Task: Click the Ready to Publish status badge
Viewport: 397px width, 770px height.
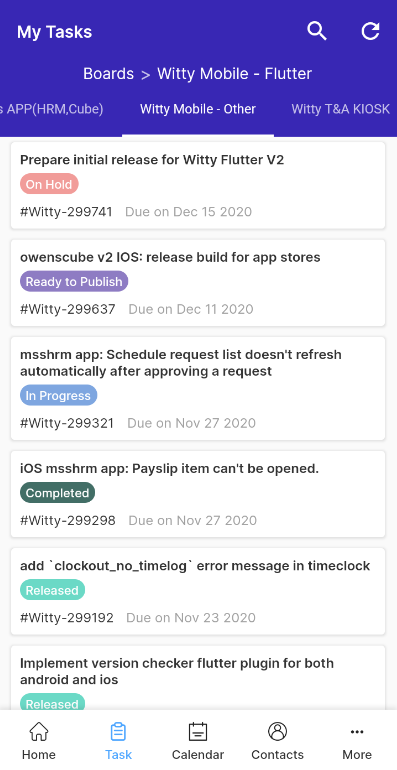Action: [74, 281]
